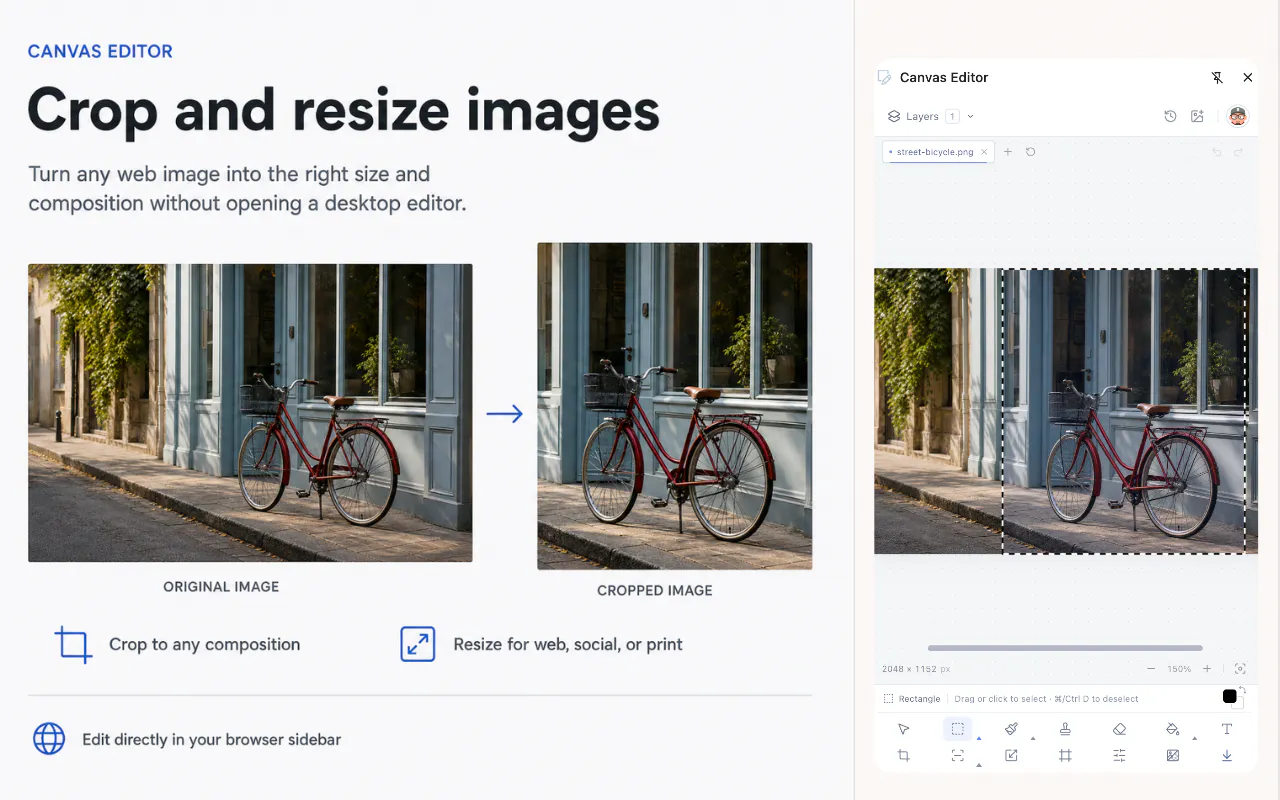Image resolution: width=1280 pixels, height=800 pixels.
Task: Click the scan/capture frame tool icon
Action: tap(957, 756)
